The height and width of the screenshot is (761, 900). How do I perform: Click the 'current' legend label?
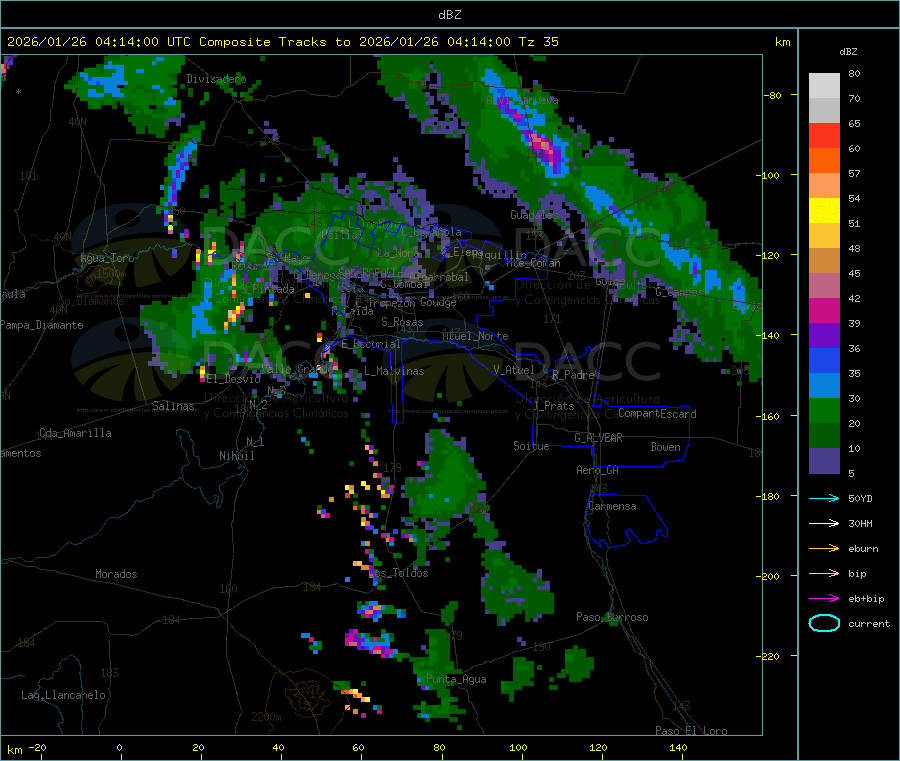click(x=869, y=624)
